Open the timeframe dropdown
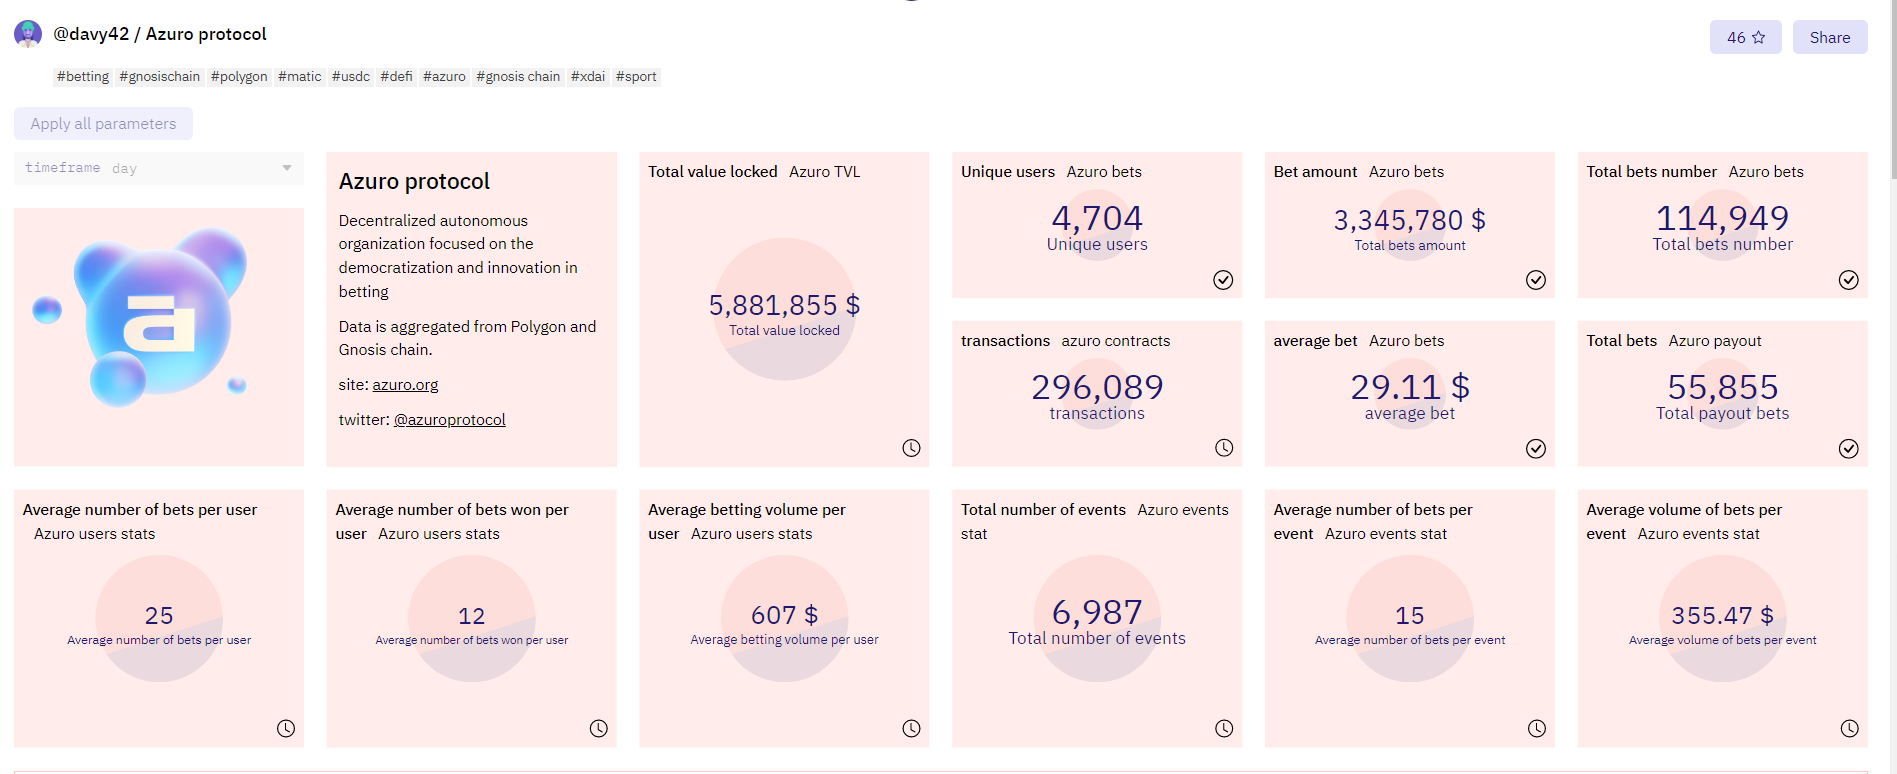The height and width of the screenshot is (774, 1897). [159, 168]
